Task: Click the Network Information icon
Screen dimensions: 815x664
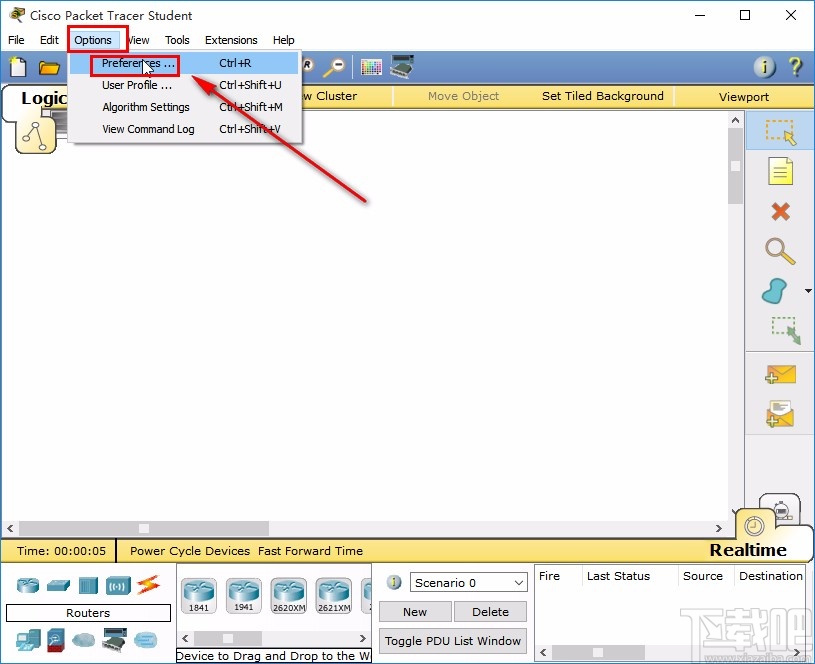Action: click(764, 67)
